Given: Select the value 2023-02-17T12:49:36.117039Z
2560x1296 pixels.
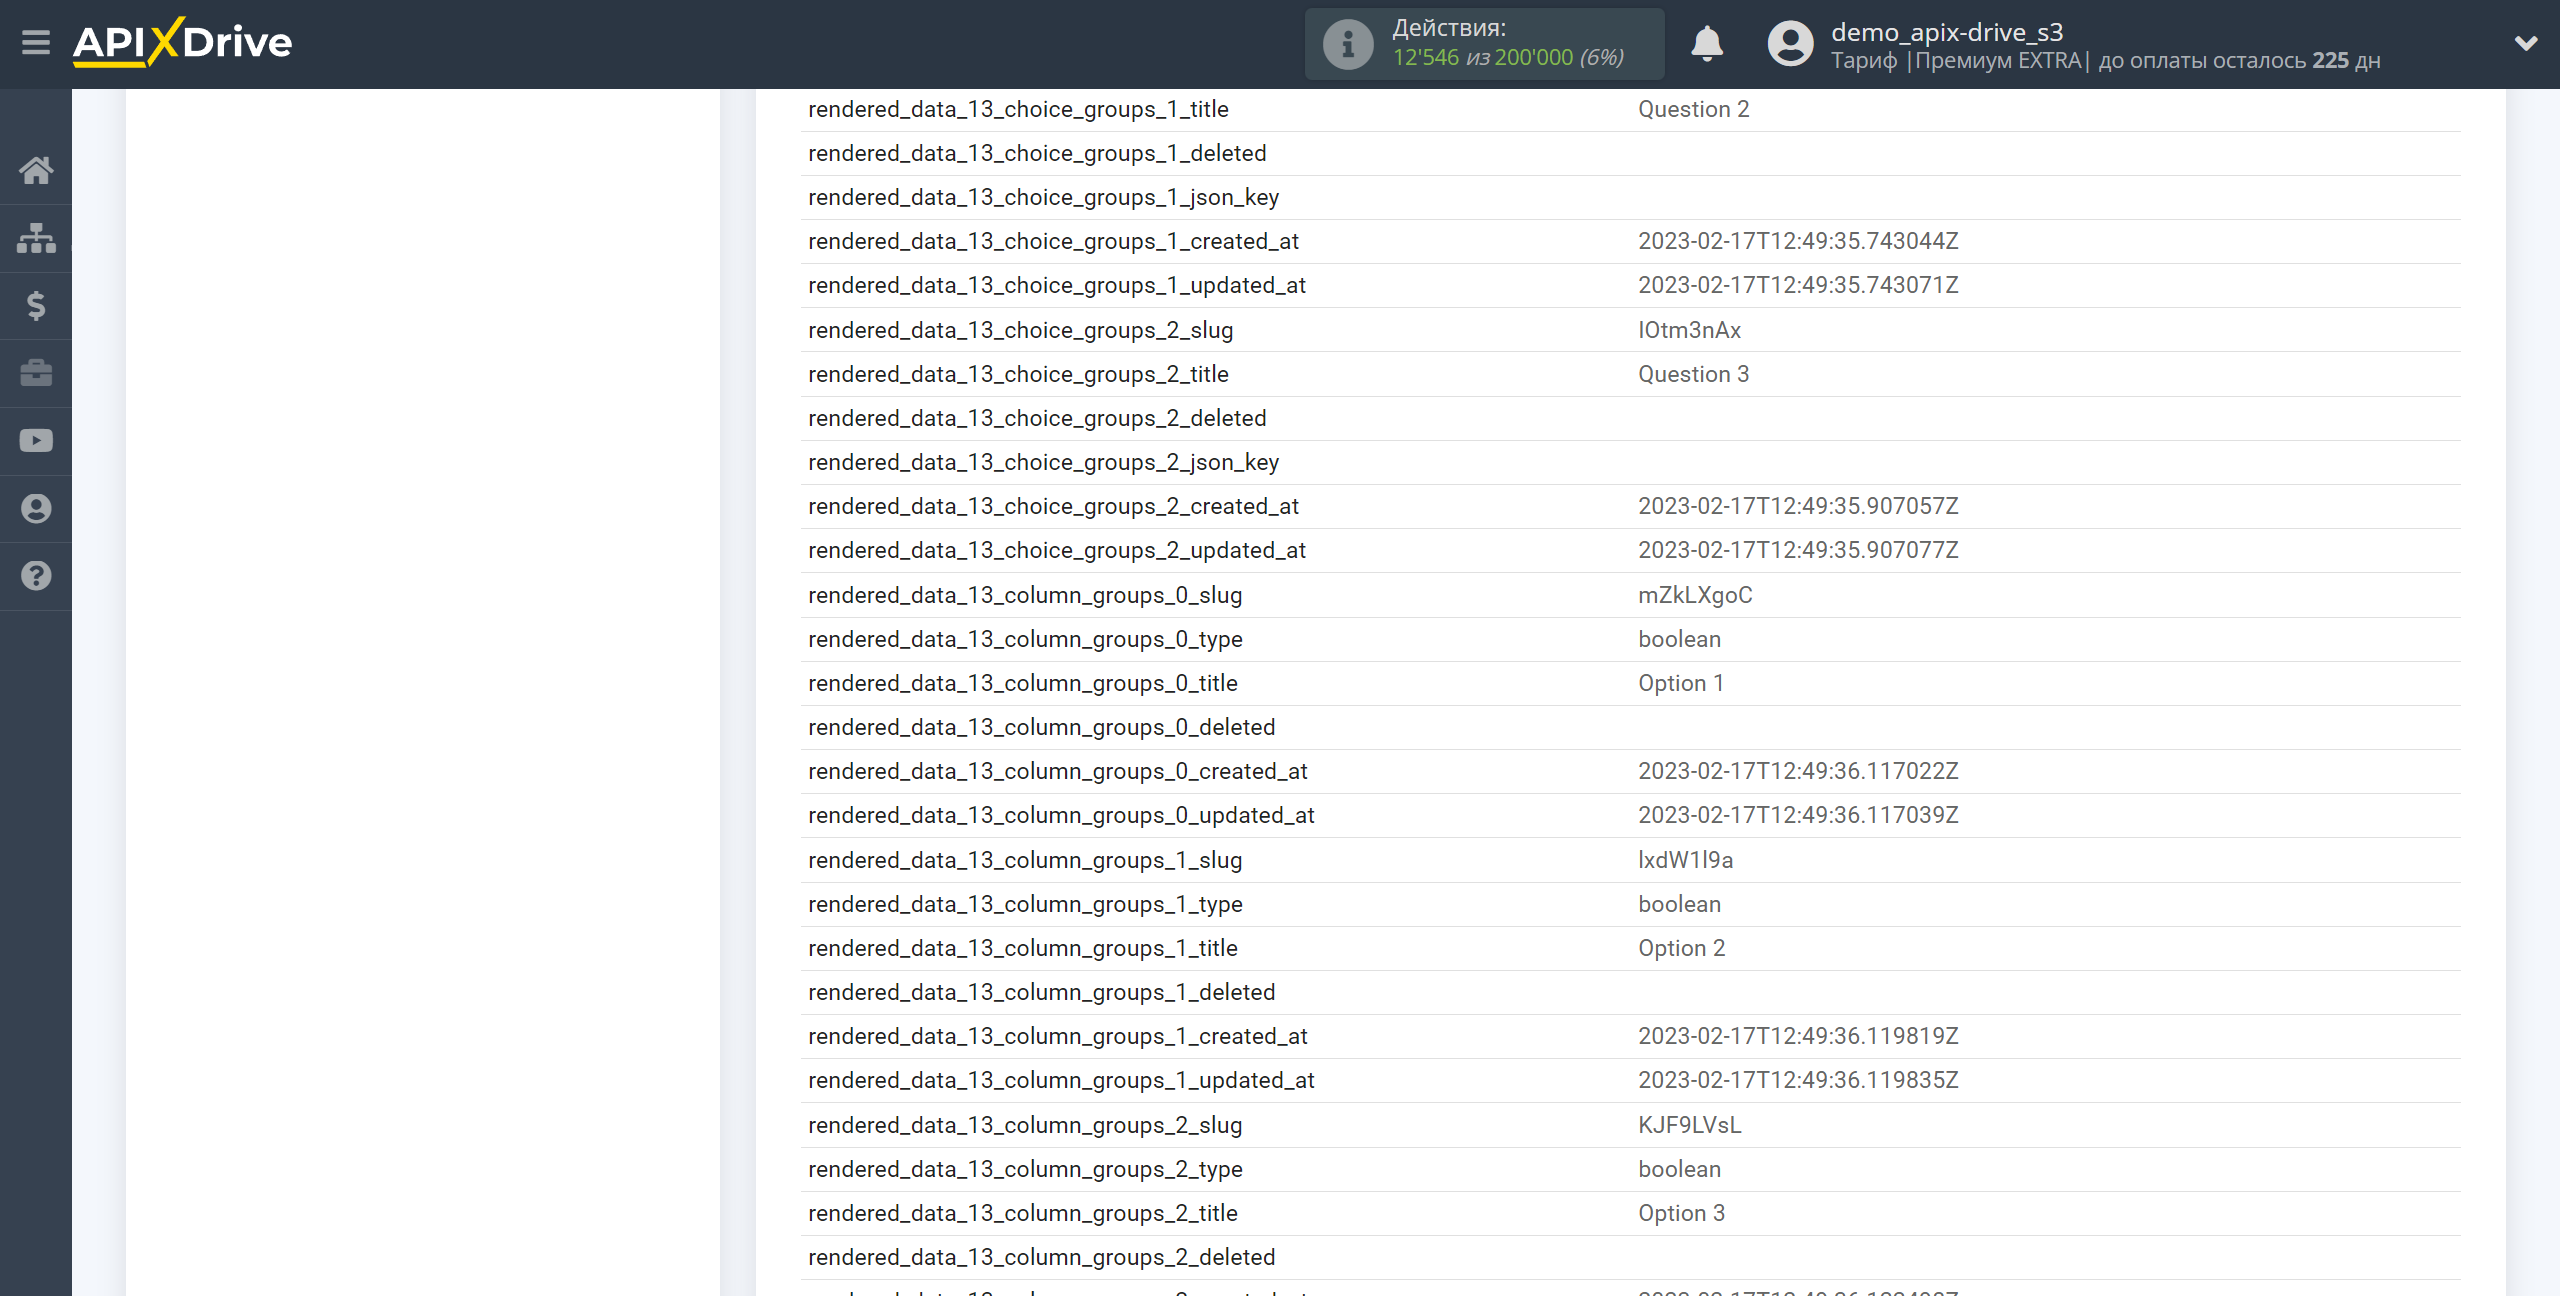Looking at the screenshot, I should pyautogui.click(x=1798, y=815).
